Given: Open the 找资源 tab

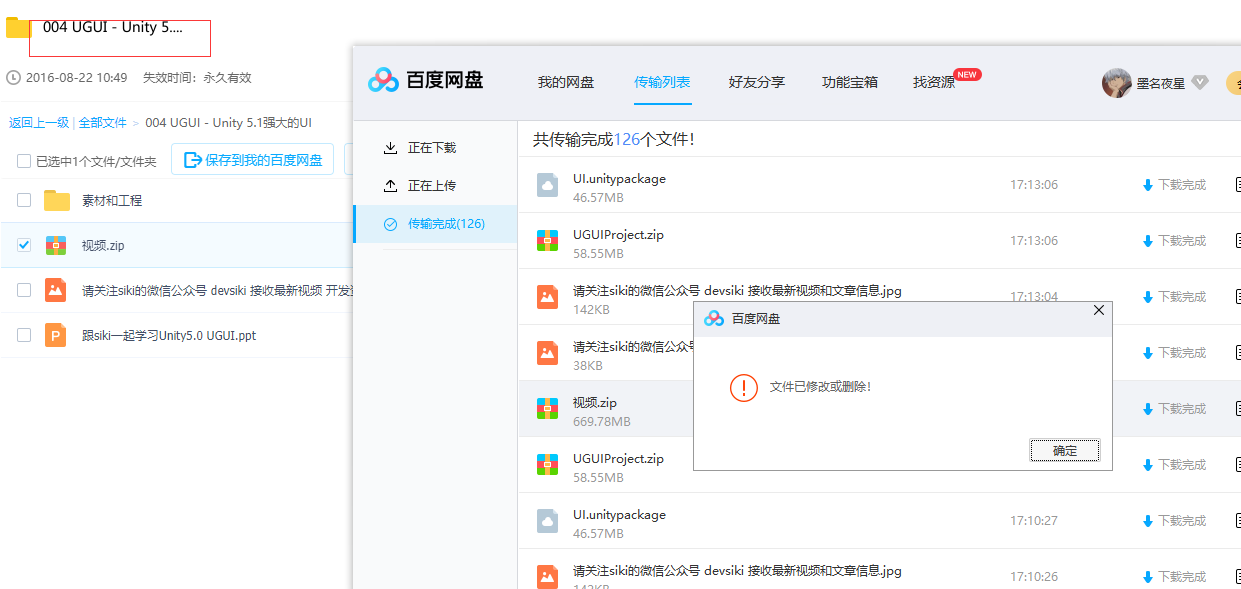Looking at the screenshot, I should pos(934,82).
